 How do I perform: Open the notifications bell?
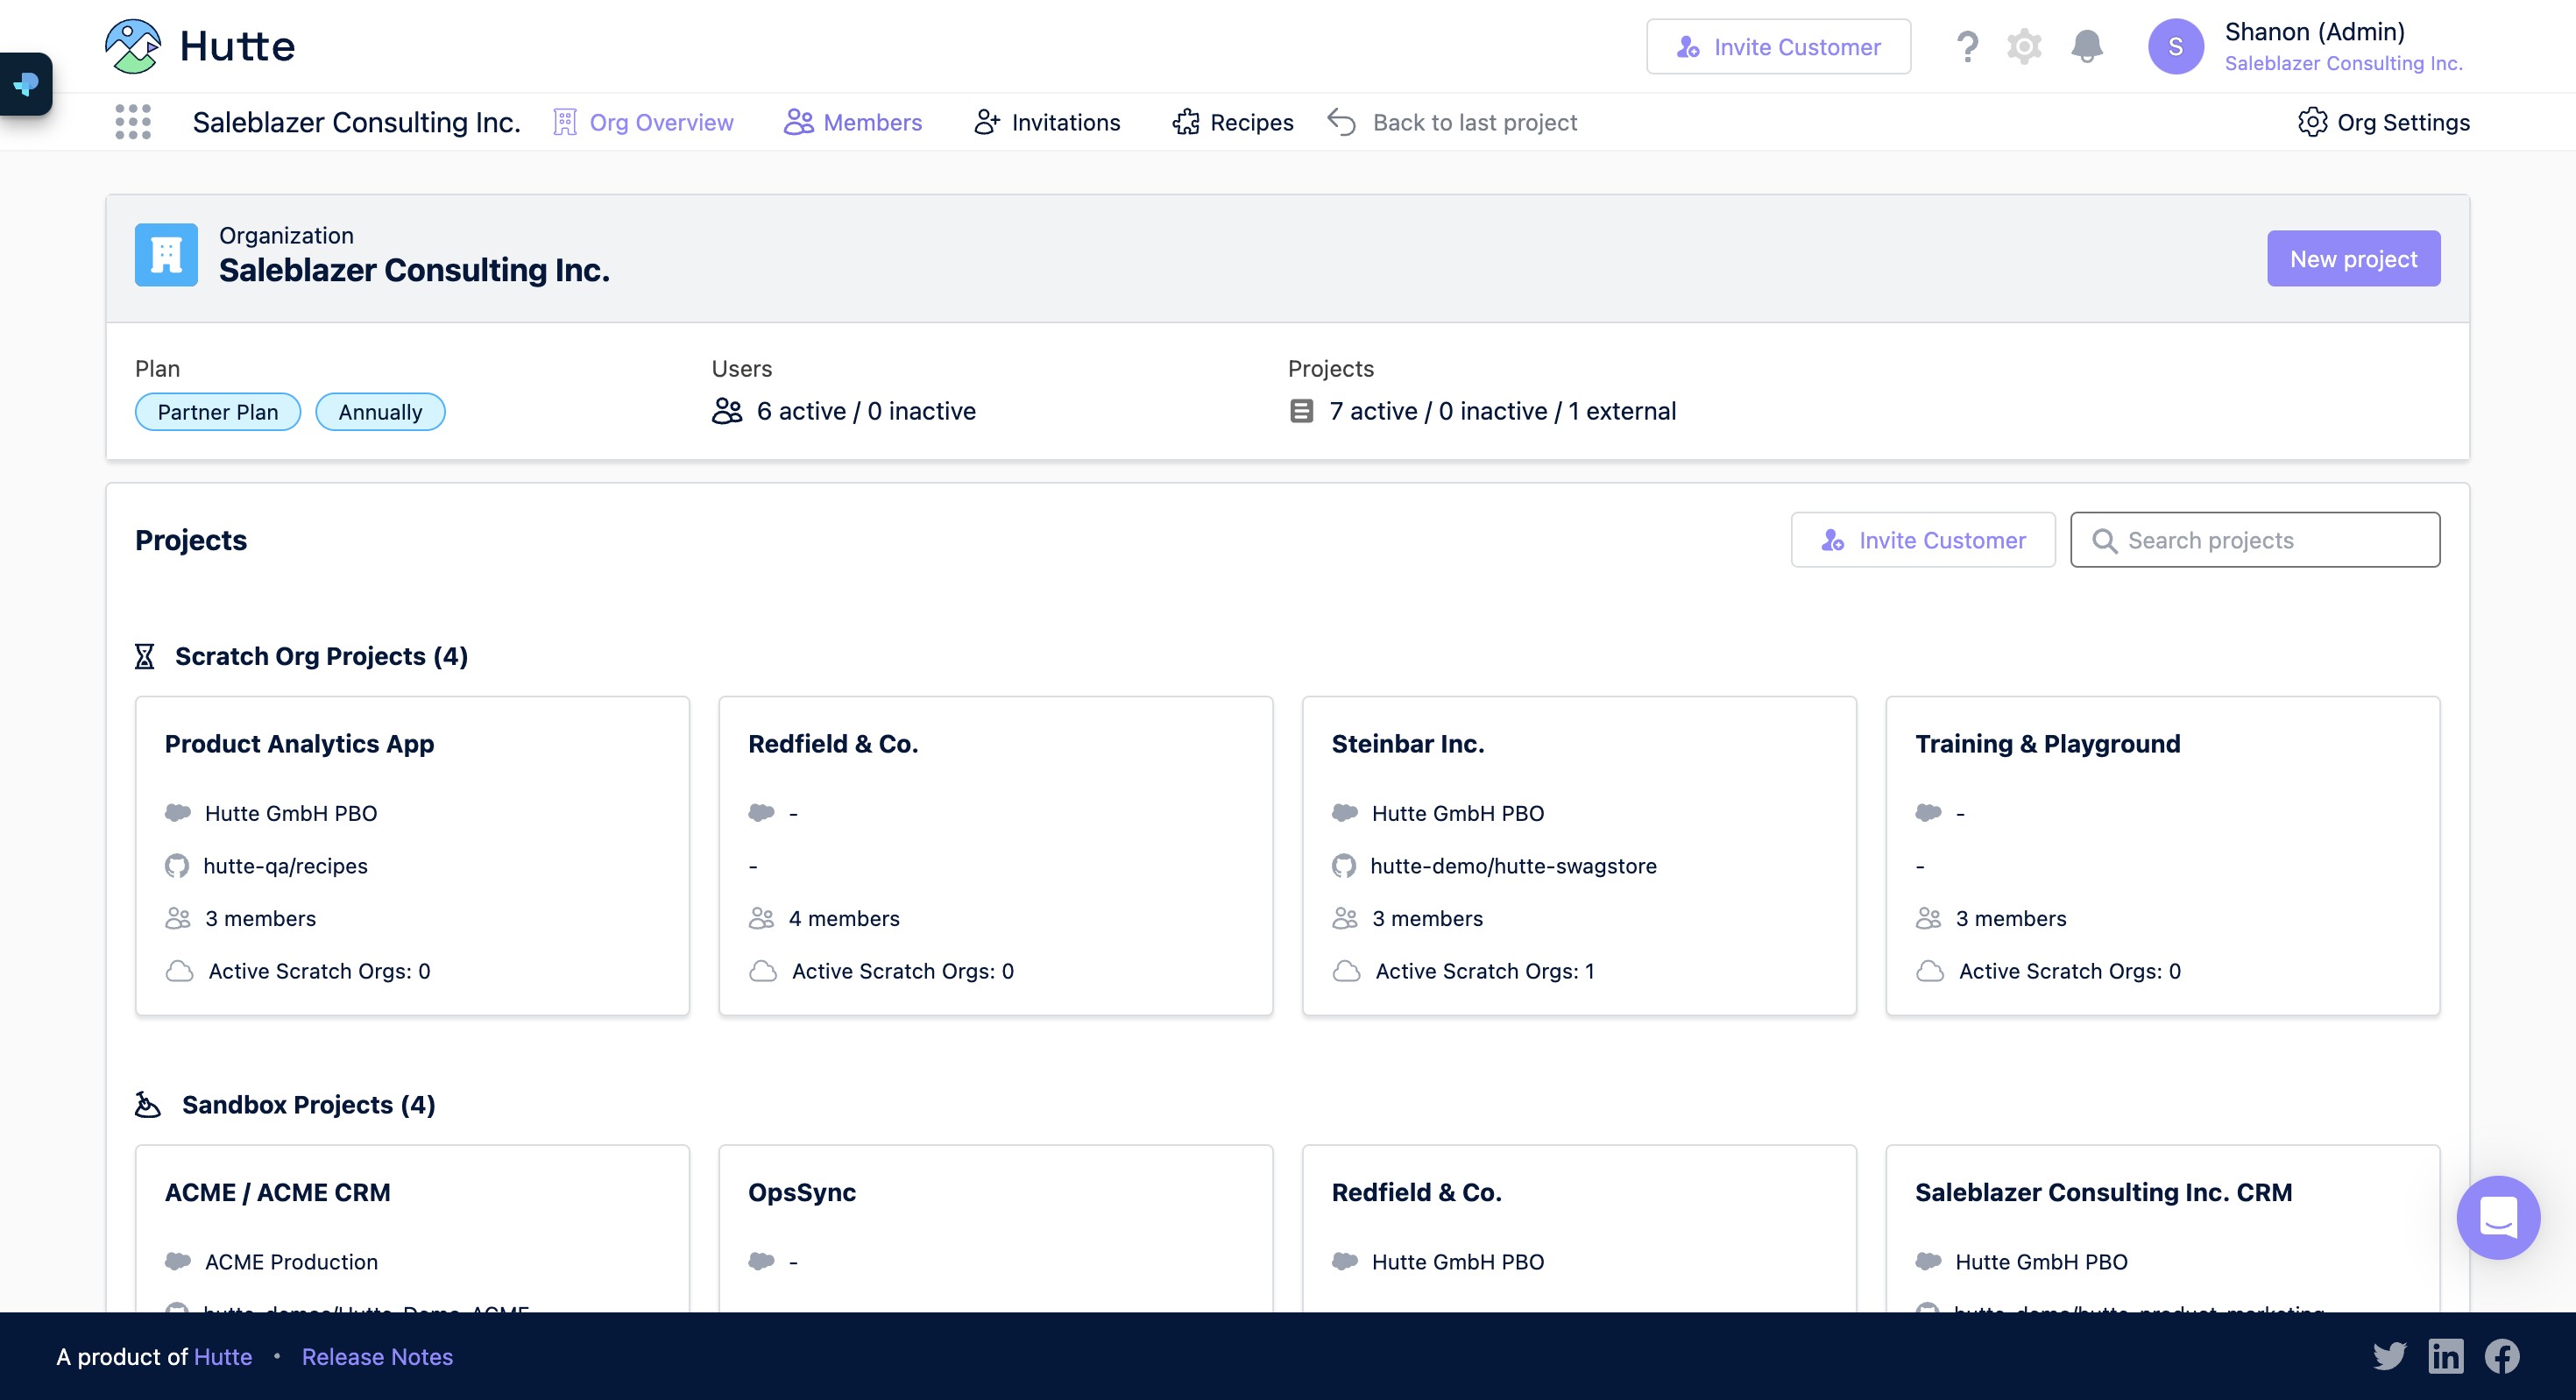click(2086, 47)
